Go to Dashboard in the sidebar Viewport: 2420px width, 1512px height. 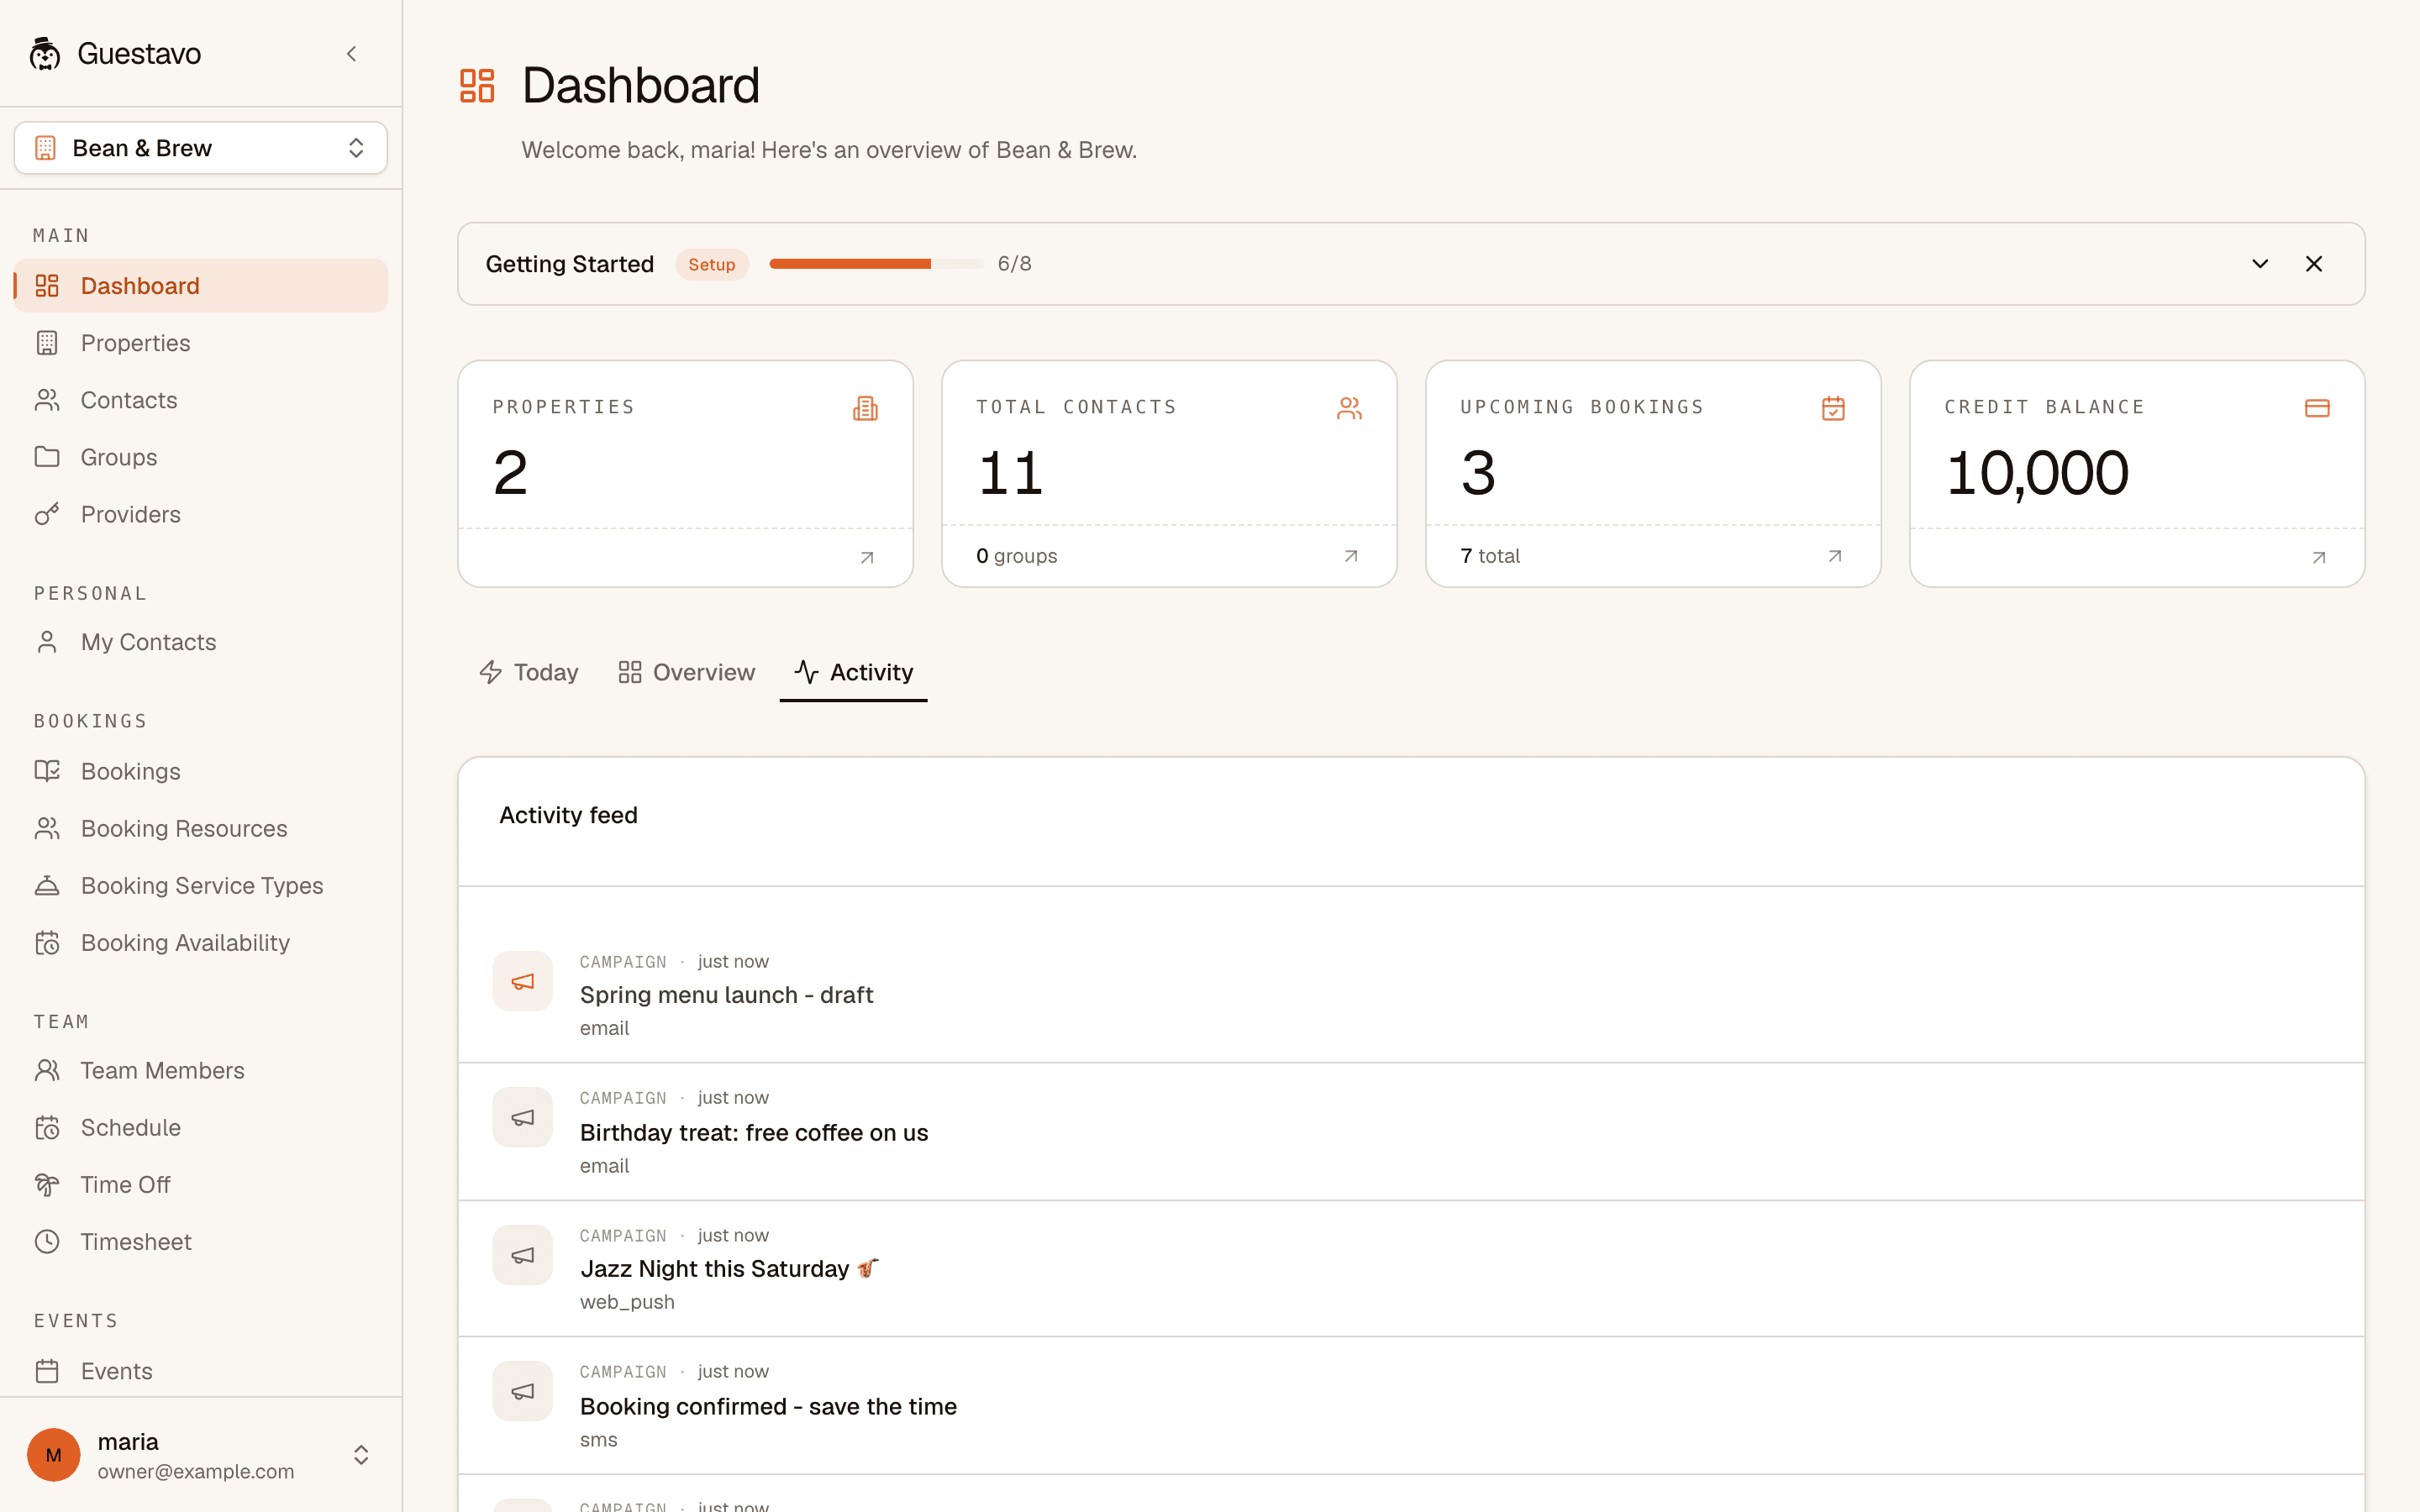[x=201, y=286]
